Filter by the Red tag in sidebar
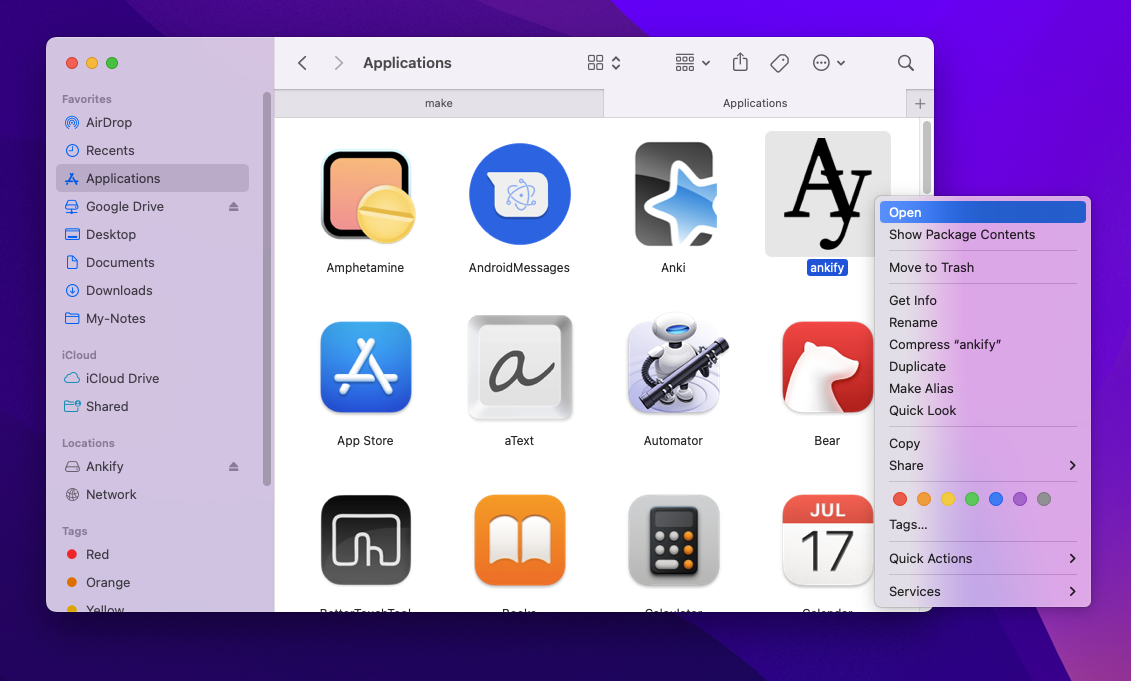 tap(152, 555)
